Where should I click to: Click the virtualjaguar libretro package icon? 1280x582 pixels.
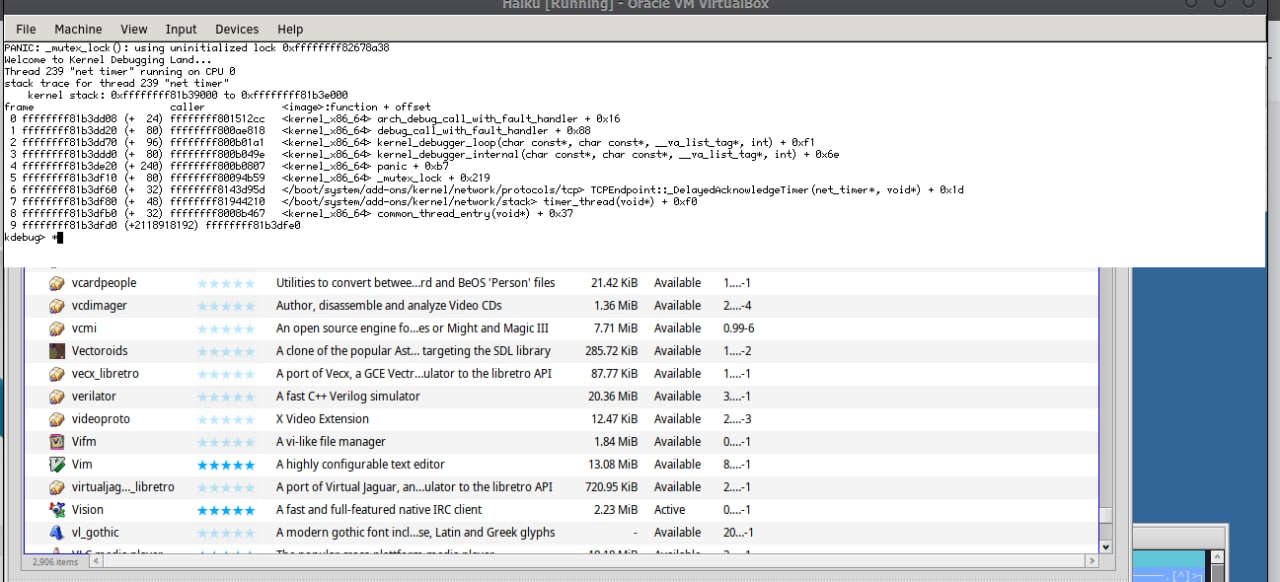click(57, 487)
